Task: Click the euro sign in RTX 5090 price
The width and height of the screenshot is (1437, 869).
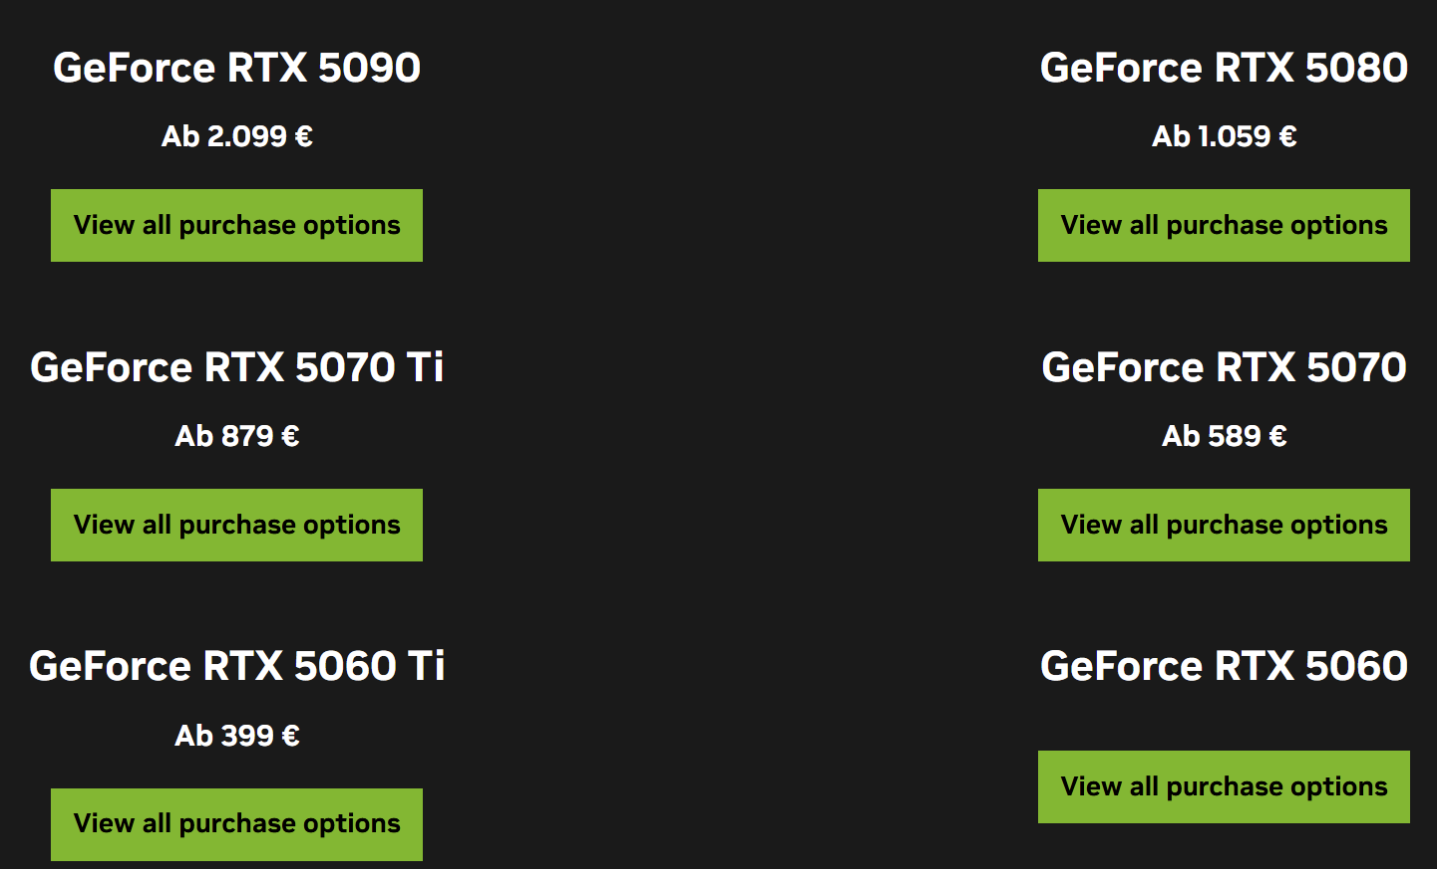Action: pyautogui.click(x=304, y=136)
